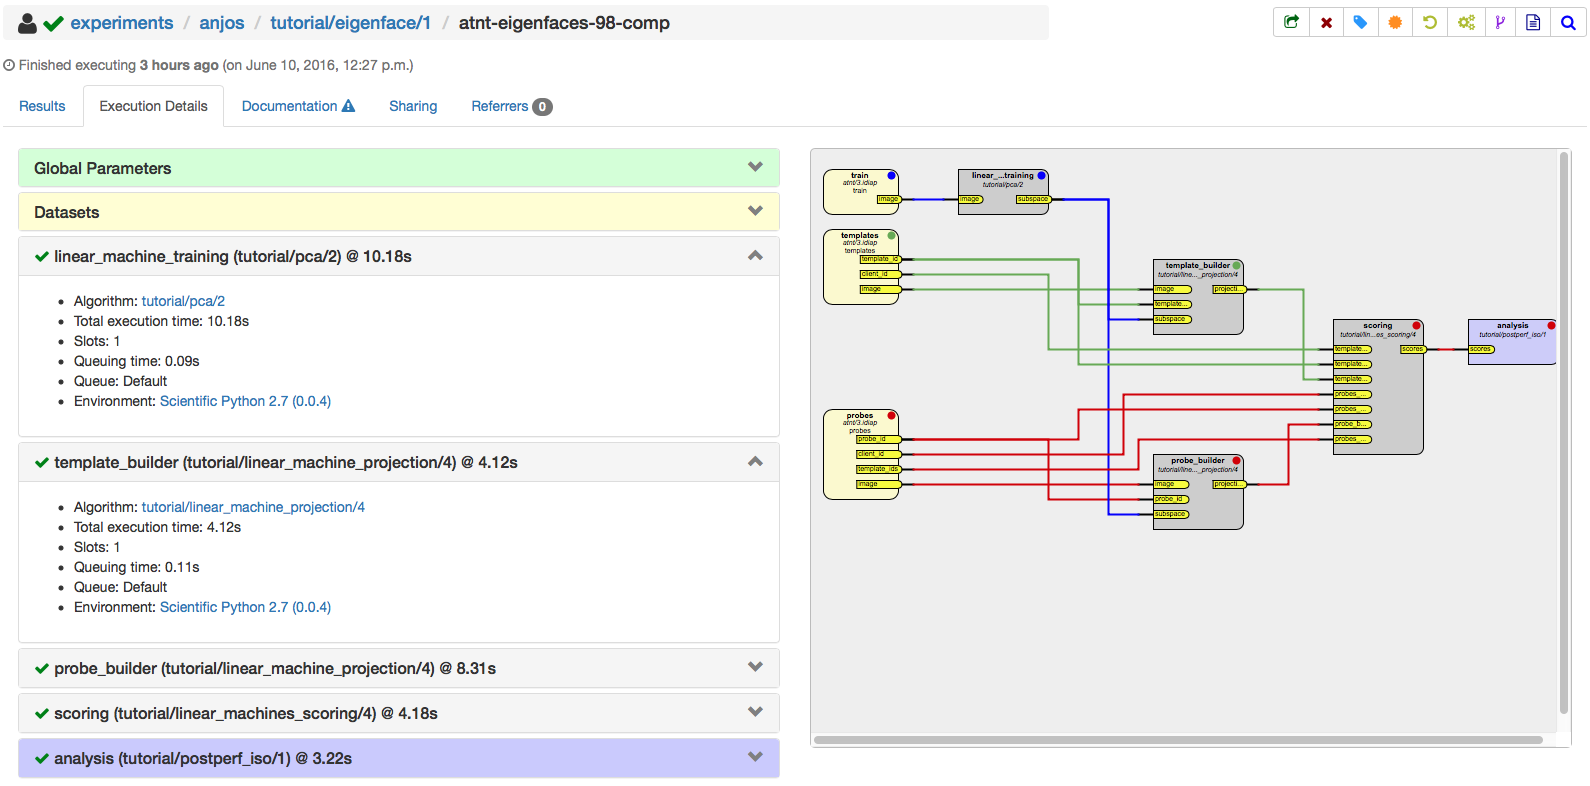Click the blue document icon

[1533, 22]
